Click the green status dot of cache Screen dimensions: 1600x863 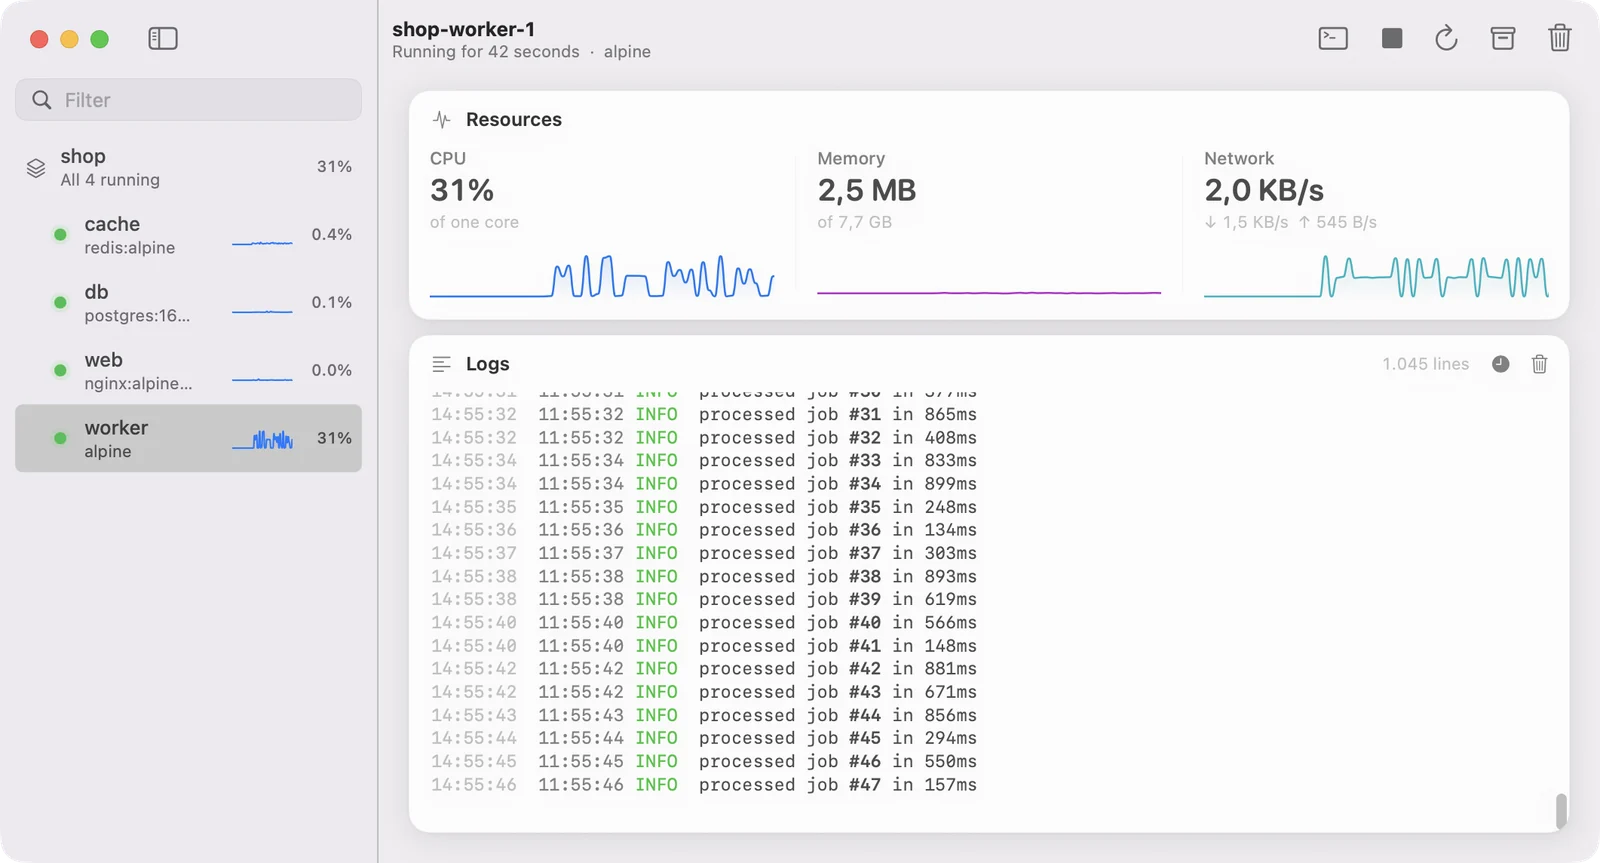[60, 235]
